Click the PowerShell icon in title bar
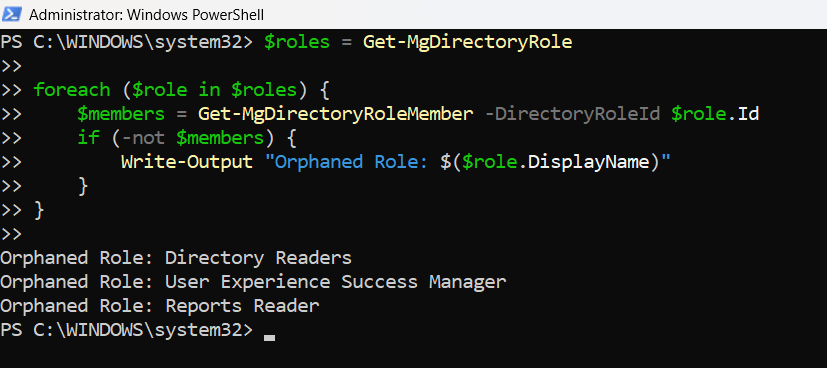This screenshot has height=368, width=827. click(12, 14)
